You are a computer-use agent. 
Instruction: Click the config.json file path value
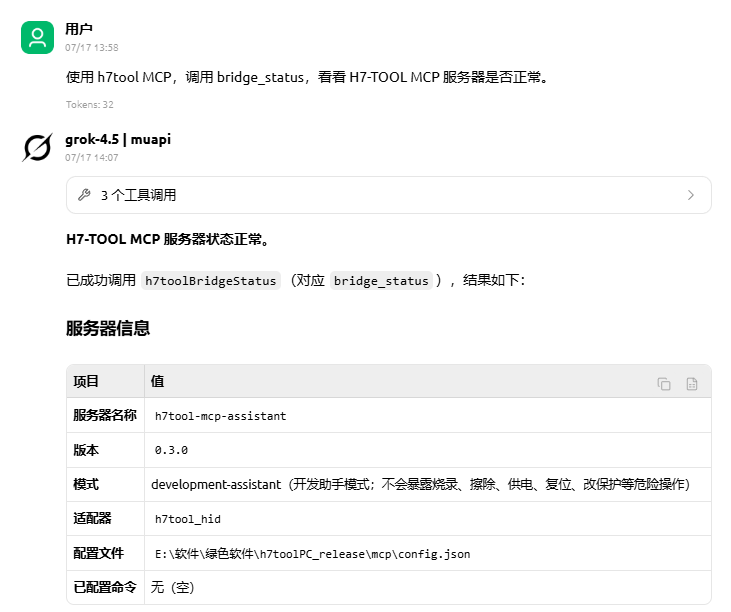[x=312, y=554]
